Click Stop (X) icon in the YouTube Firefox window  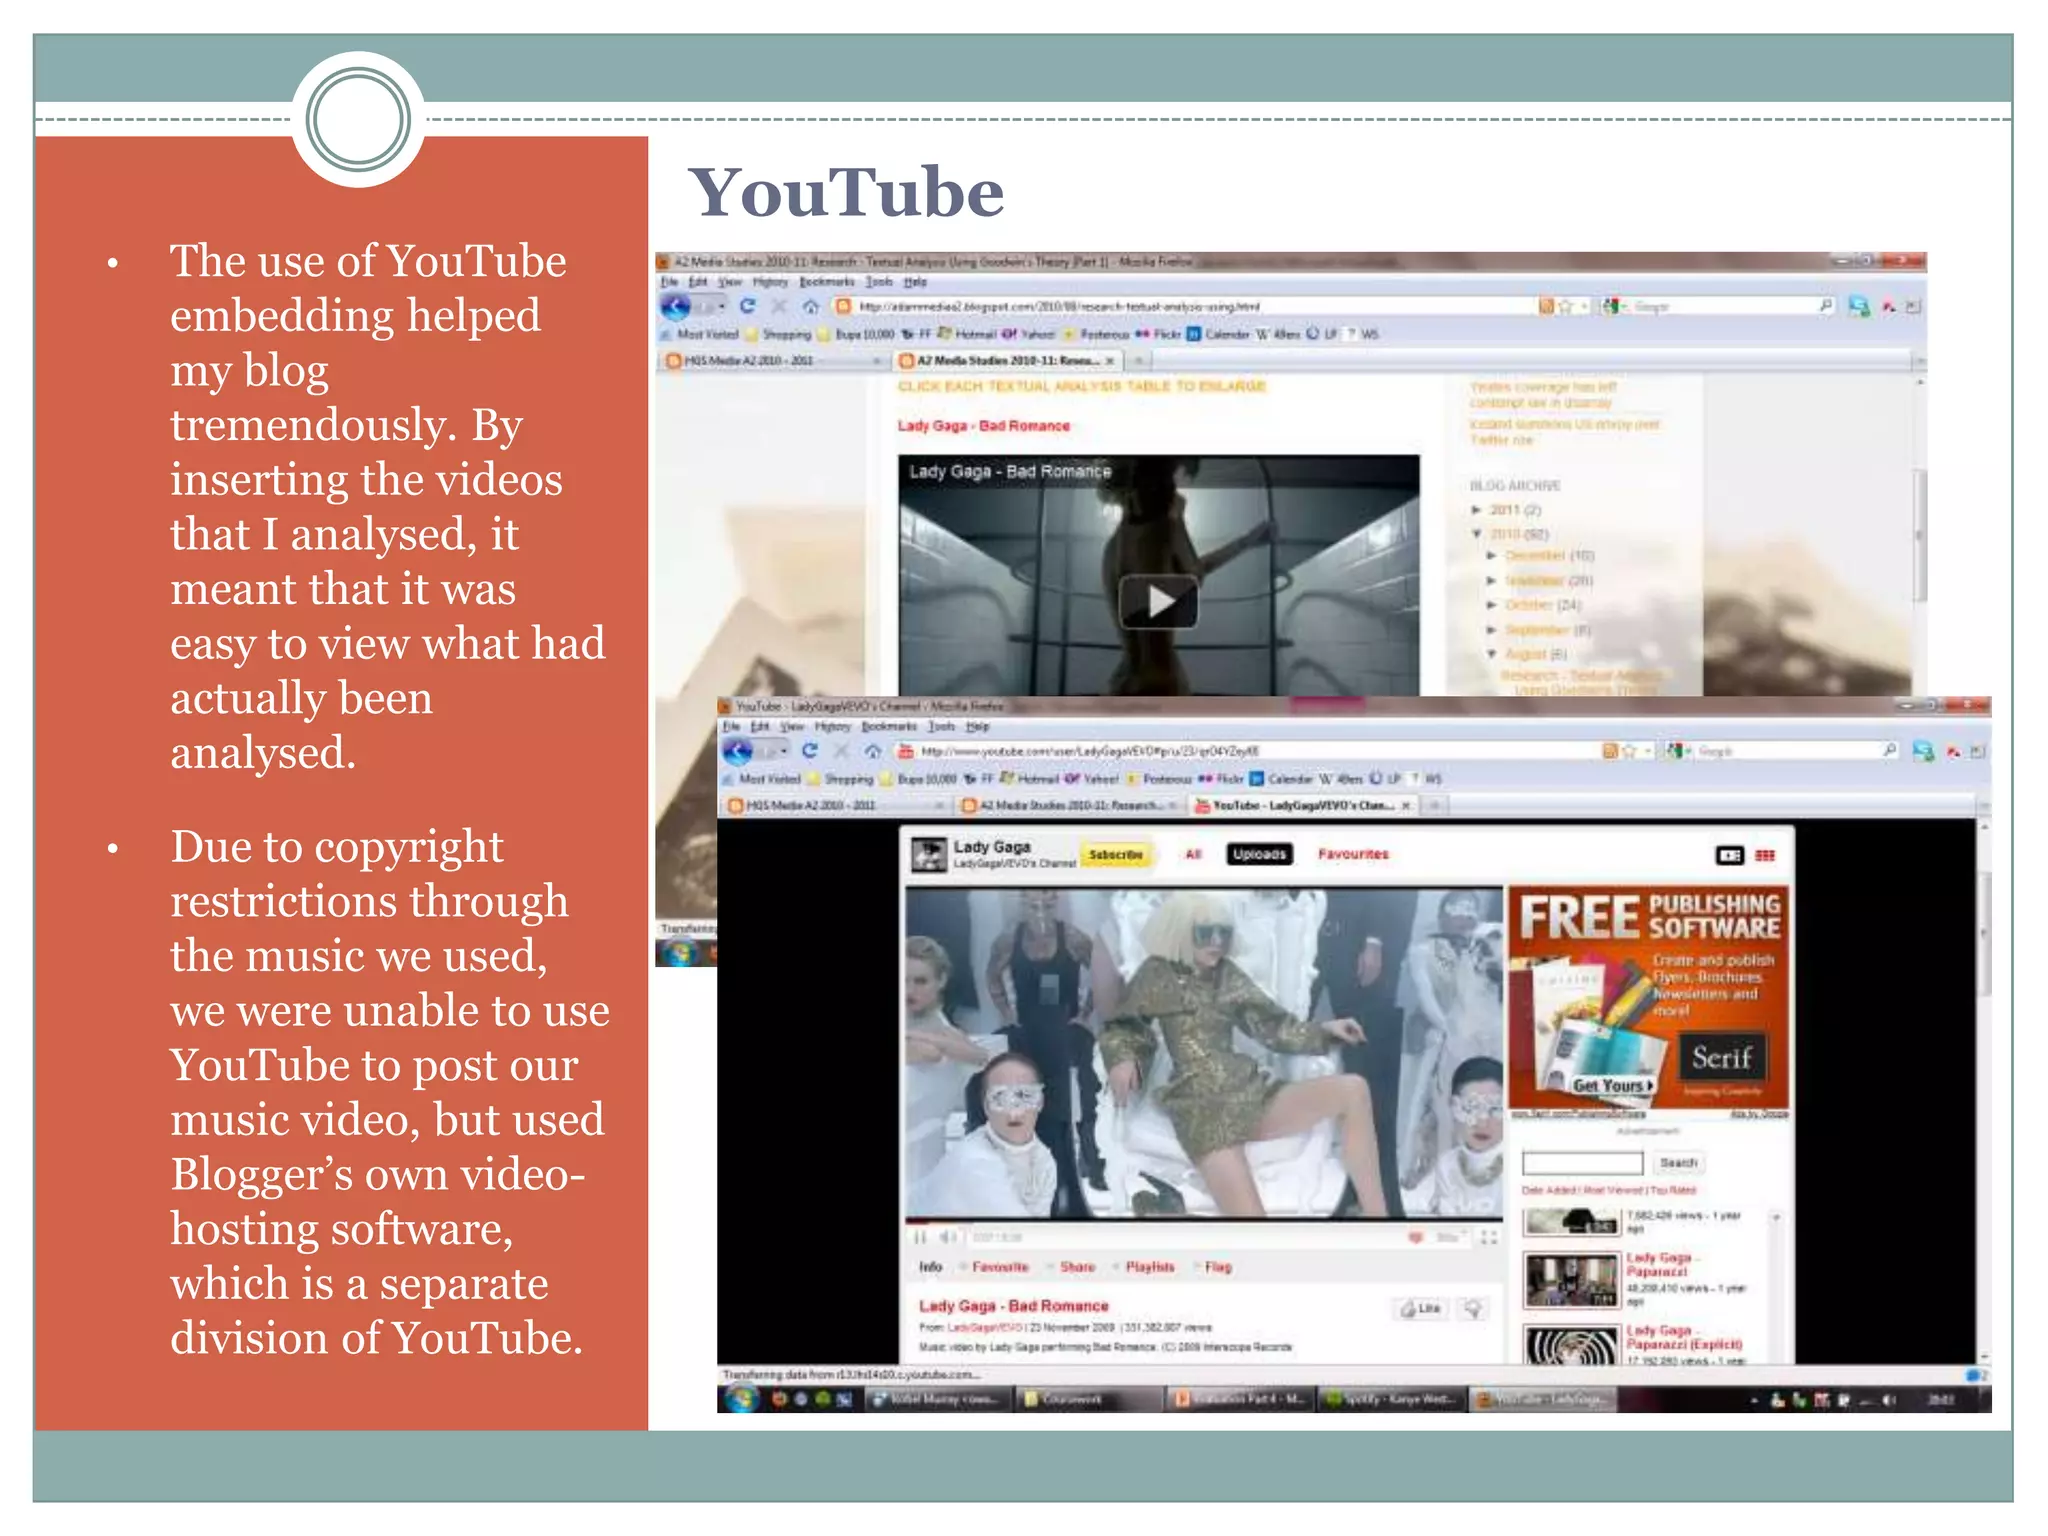[842, 750]
